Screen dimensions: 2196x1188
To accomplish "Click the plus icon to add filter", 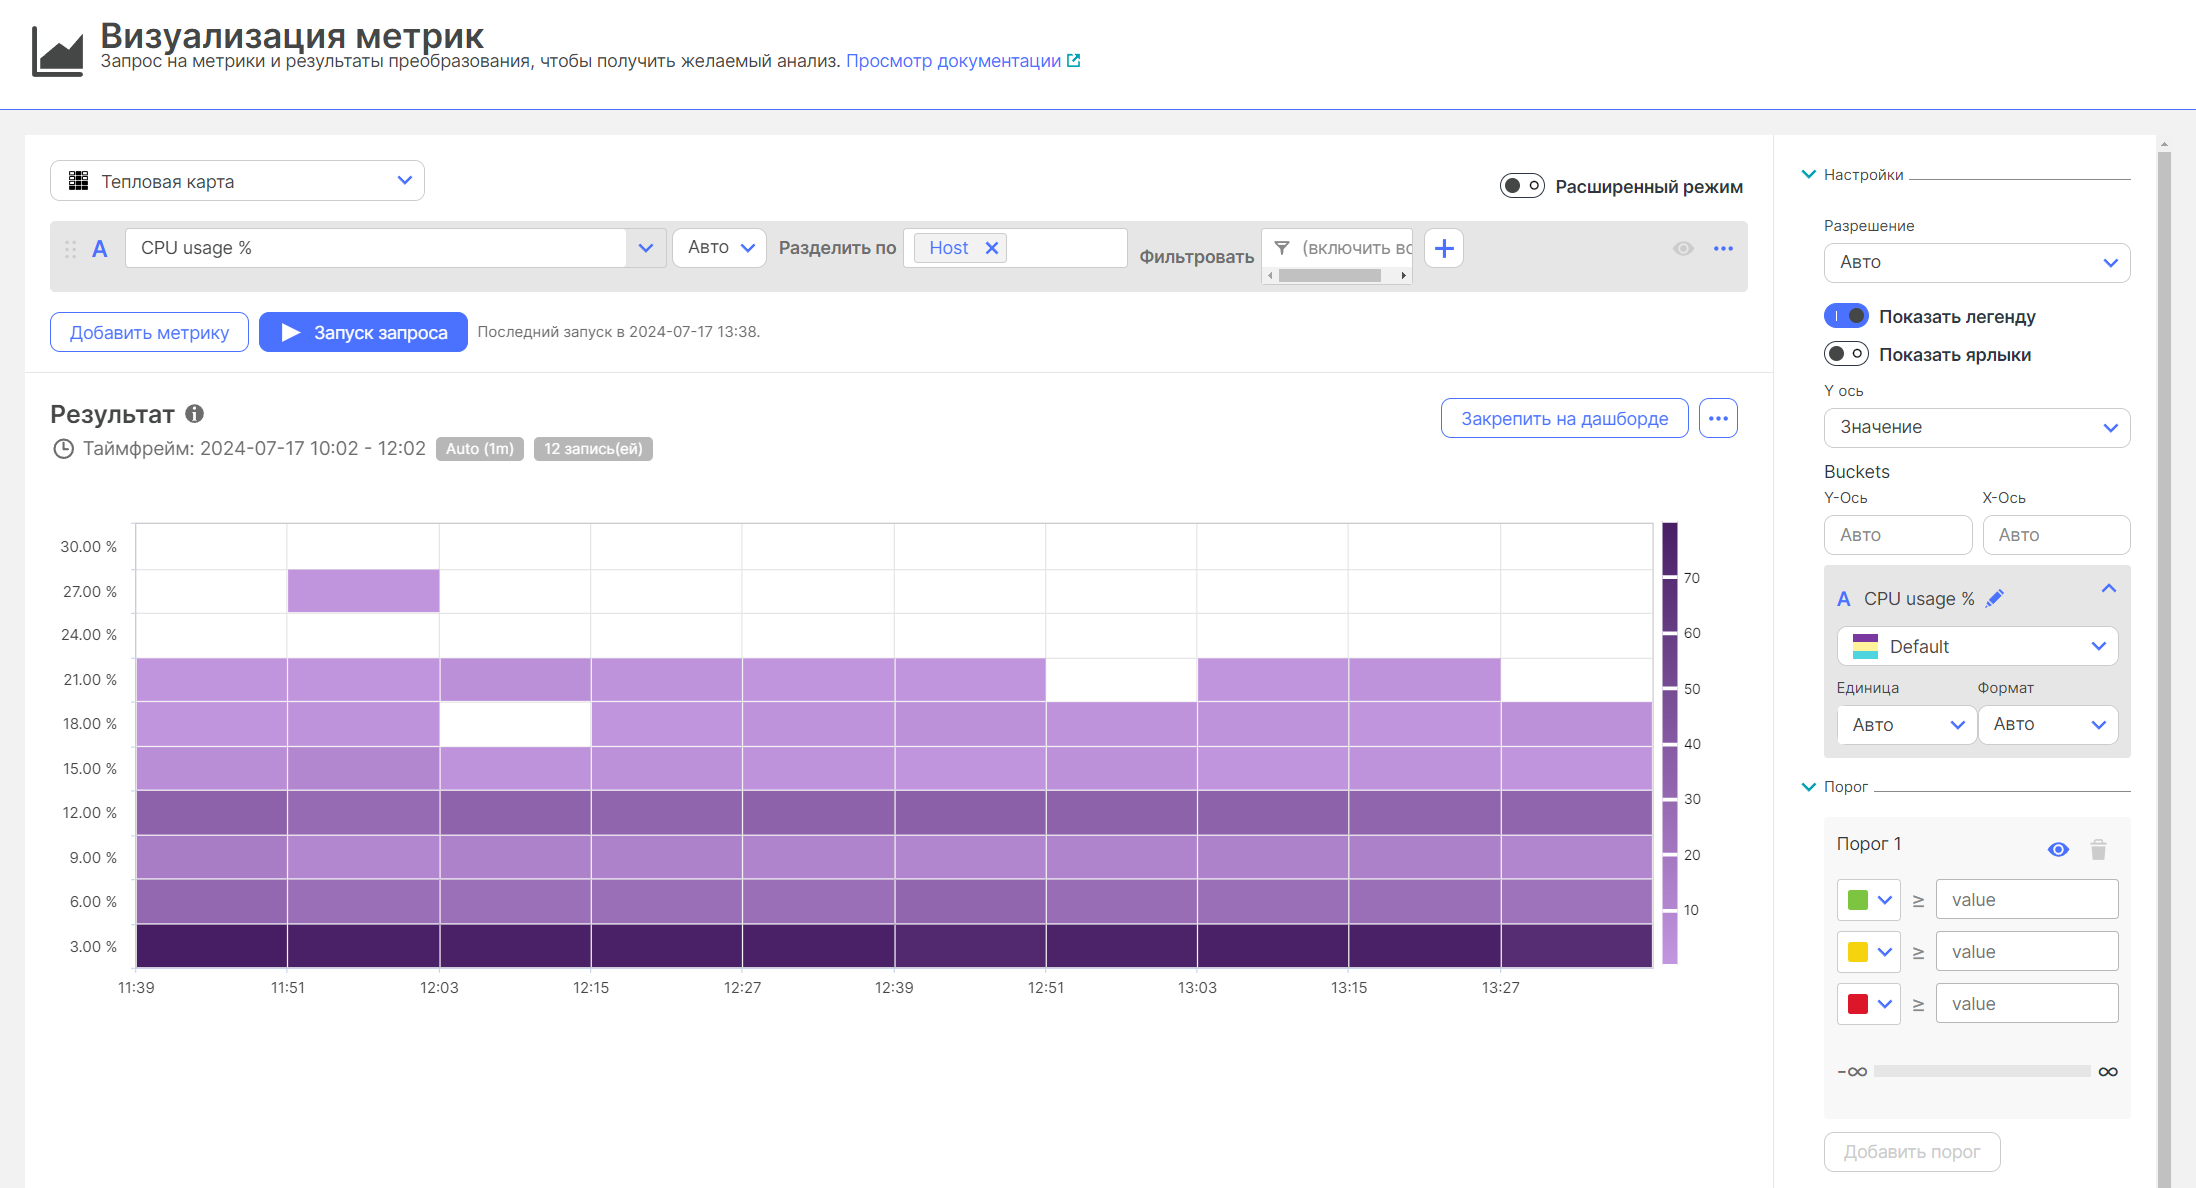I will click(x=1443, y=249).
